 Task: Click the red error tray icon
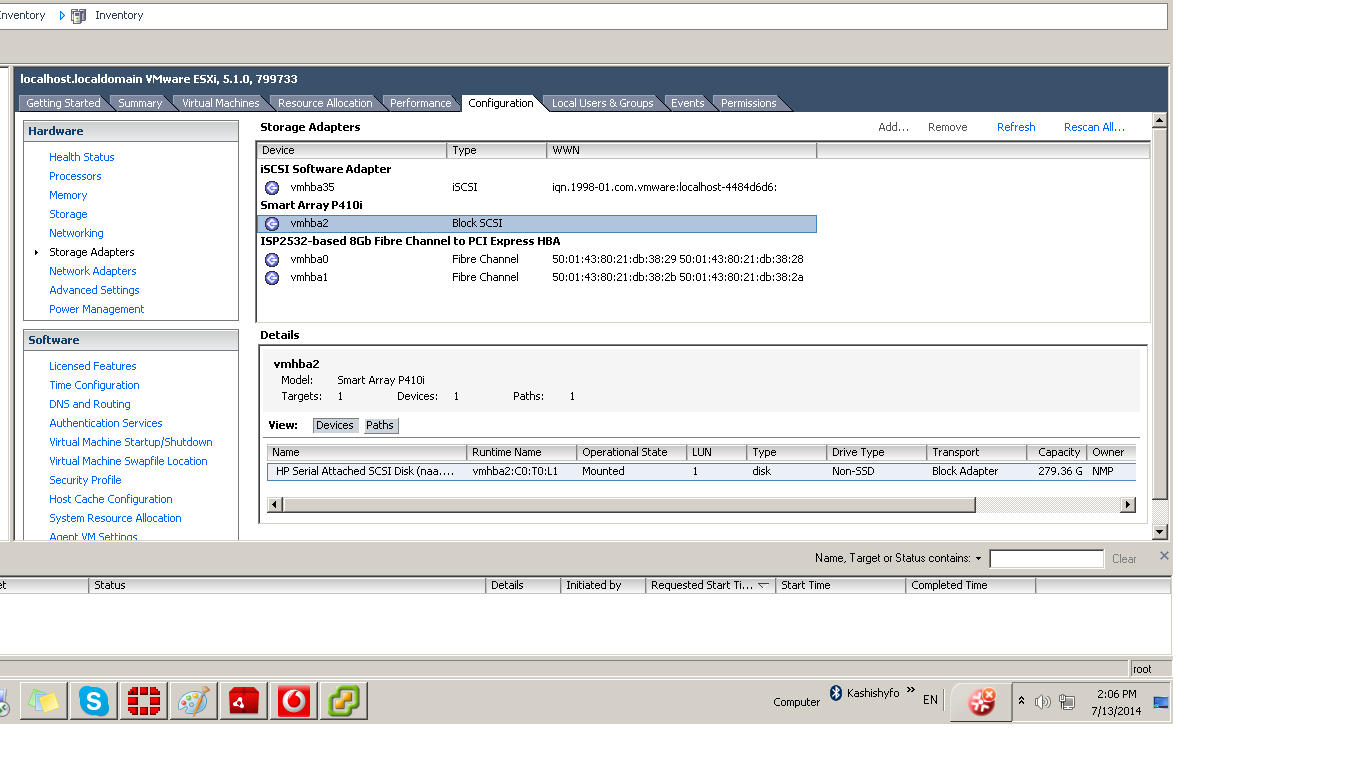[981, 701]
